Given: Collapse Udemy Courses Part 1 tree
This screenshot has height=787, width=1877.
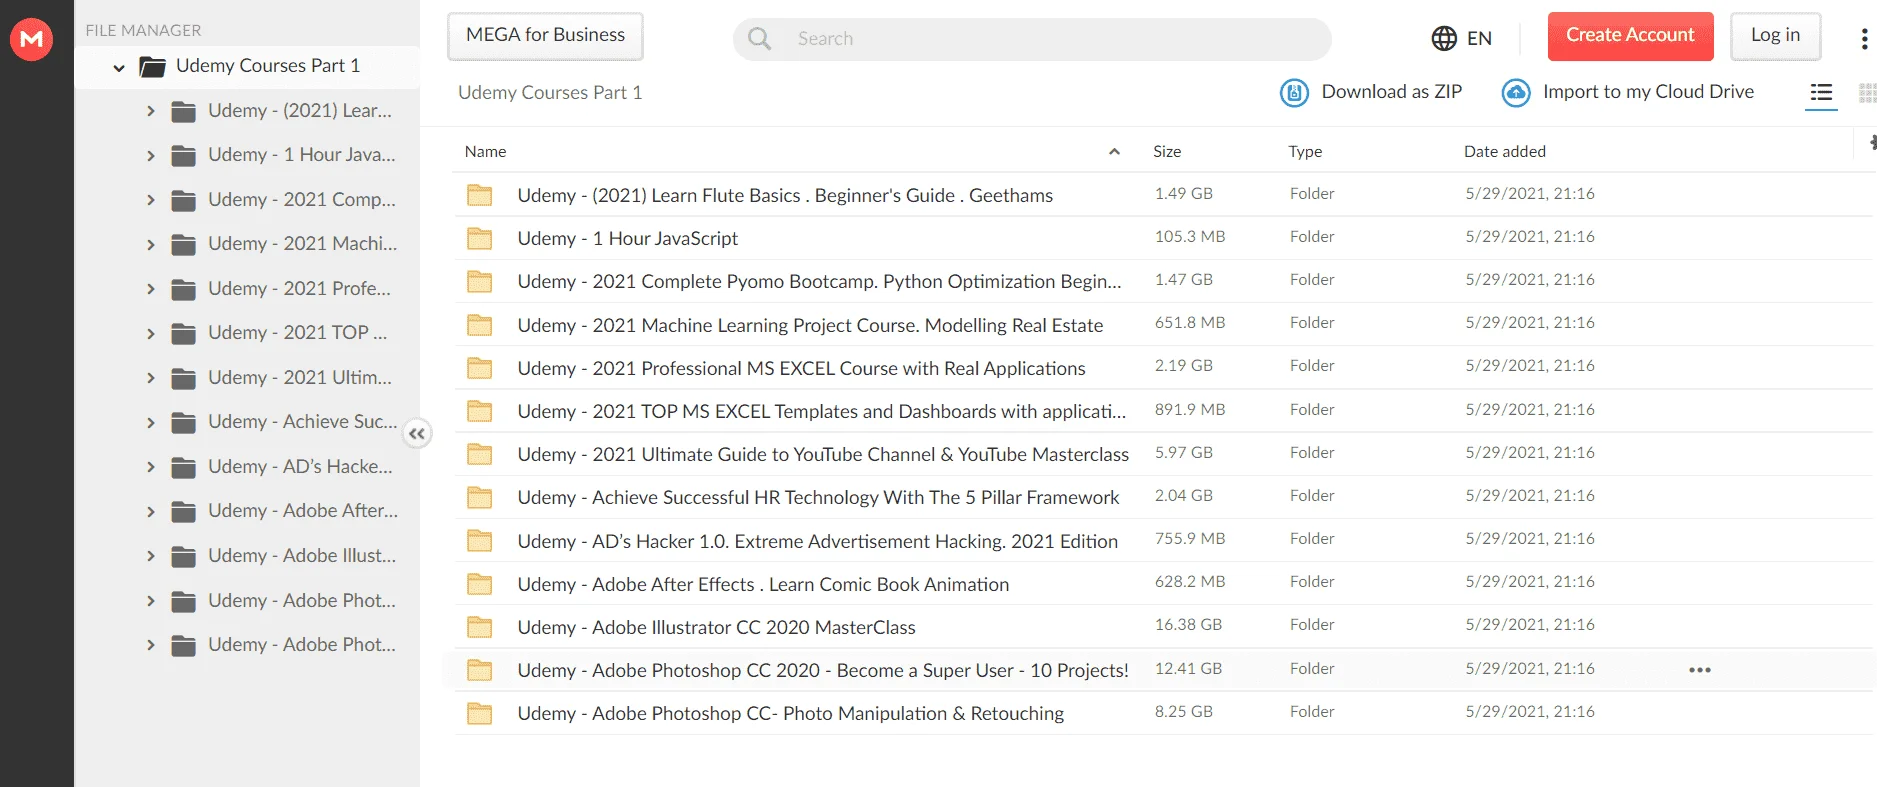Looking at the screenshot, I should point(119,68).
